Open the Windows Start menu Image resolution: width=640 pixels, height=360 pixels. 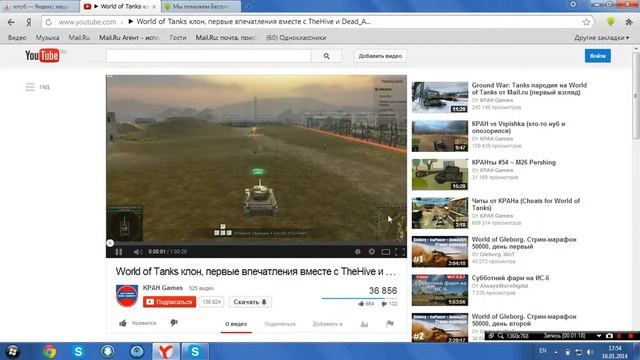click(x=12, y=351)
